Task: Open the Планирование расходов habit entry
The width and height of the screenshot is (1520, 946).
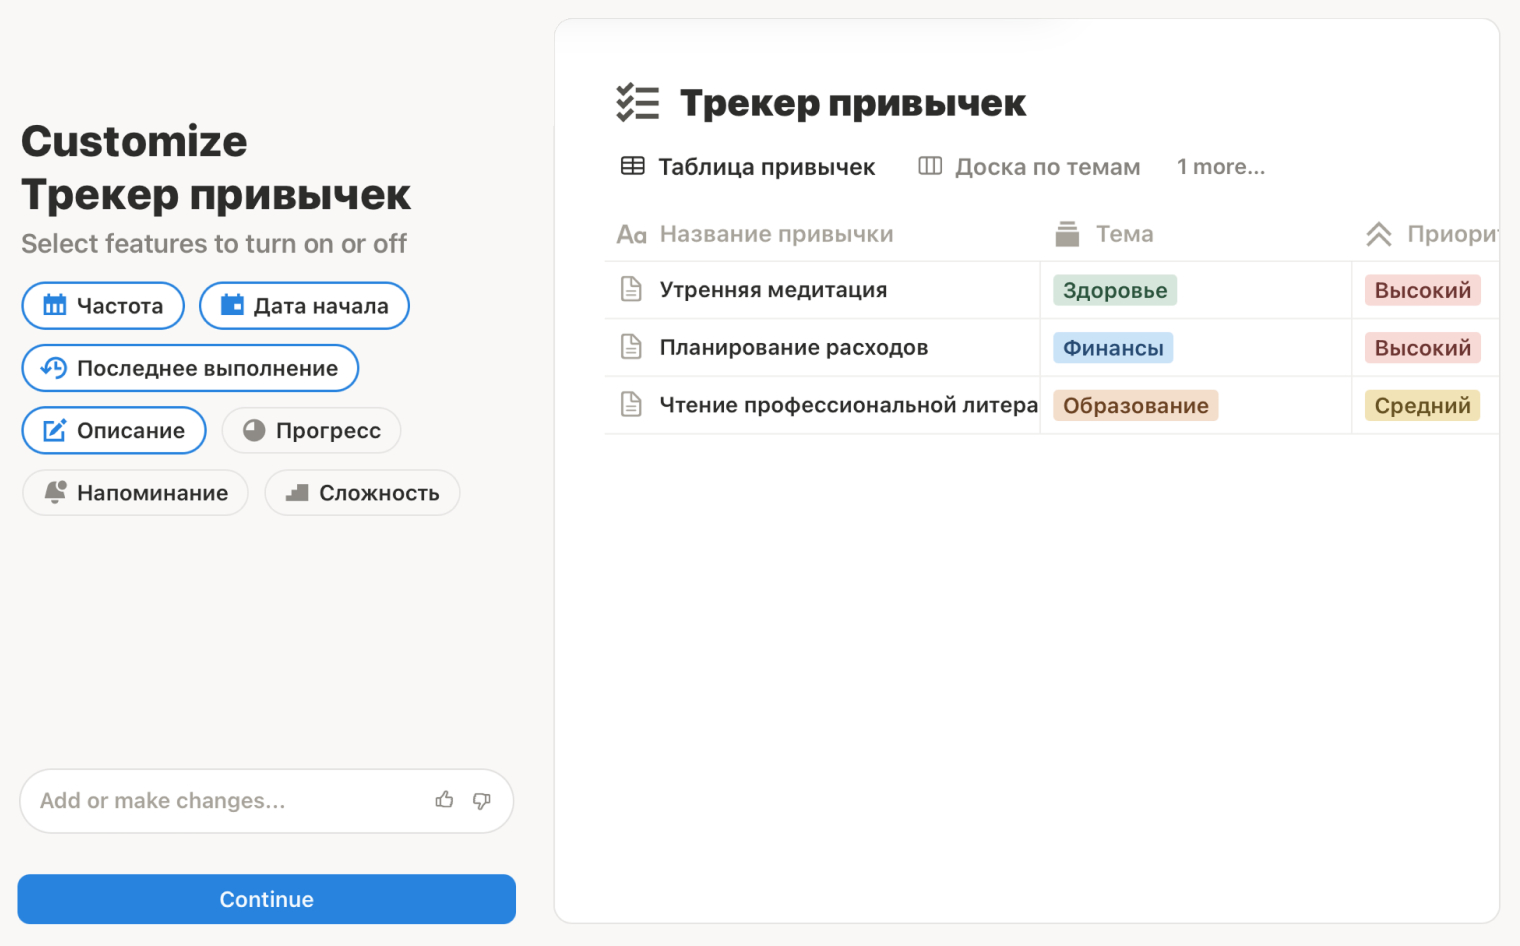Action: [793, 347]
